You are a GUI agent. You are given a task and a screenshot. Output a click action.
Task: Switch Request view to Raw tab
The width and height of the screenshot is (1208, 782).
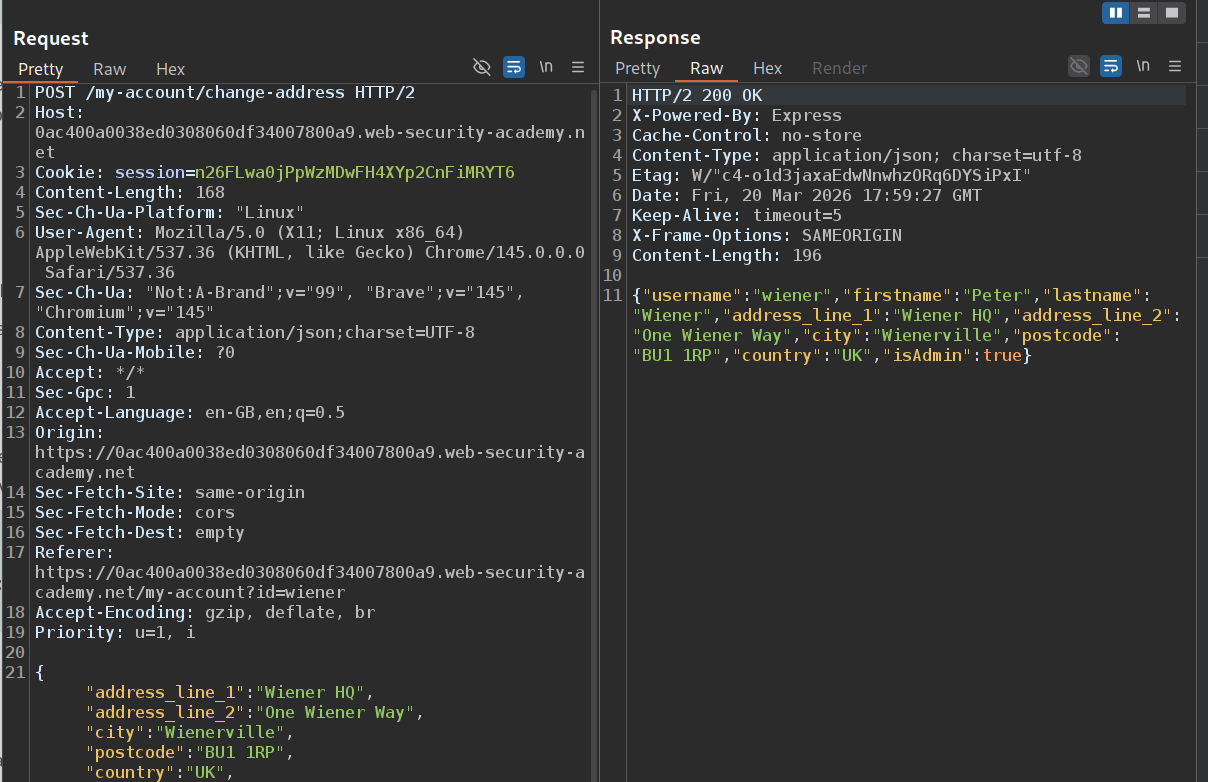pos(110,69)
